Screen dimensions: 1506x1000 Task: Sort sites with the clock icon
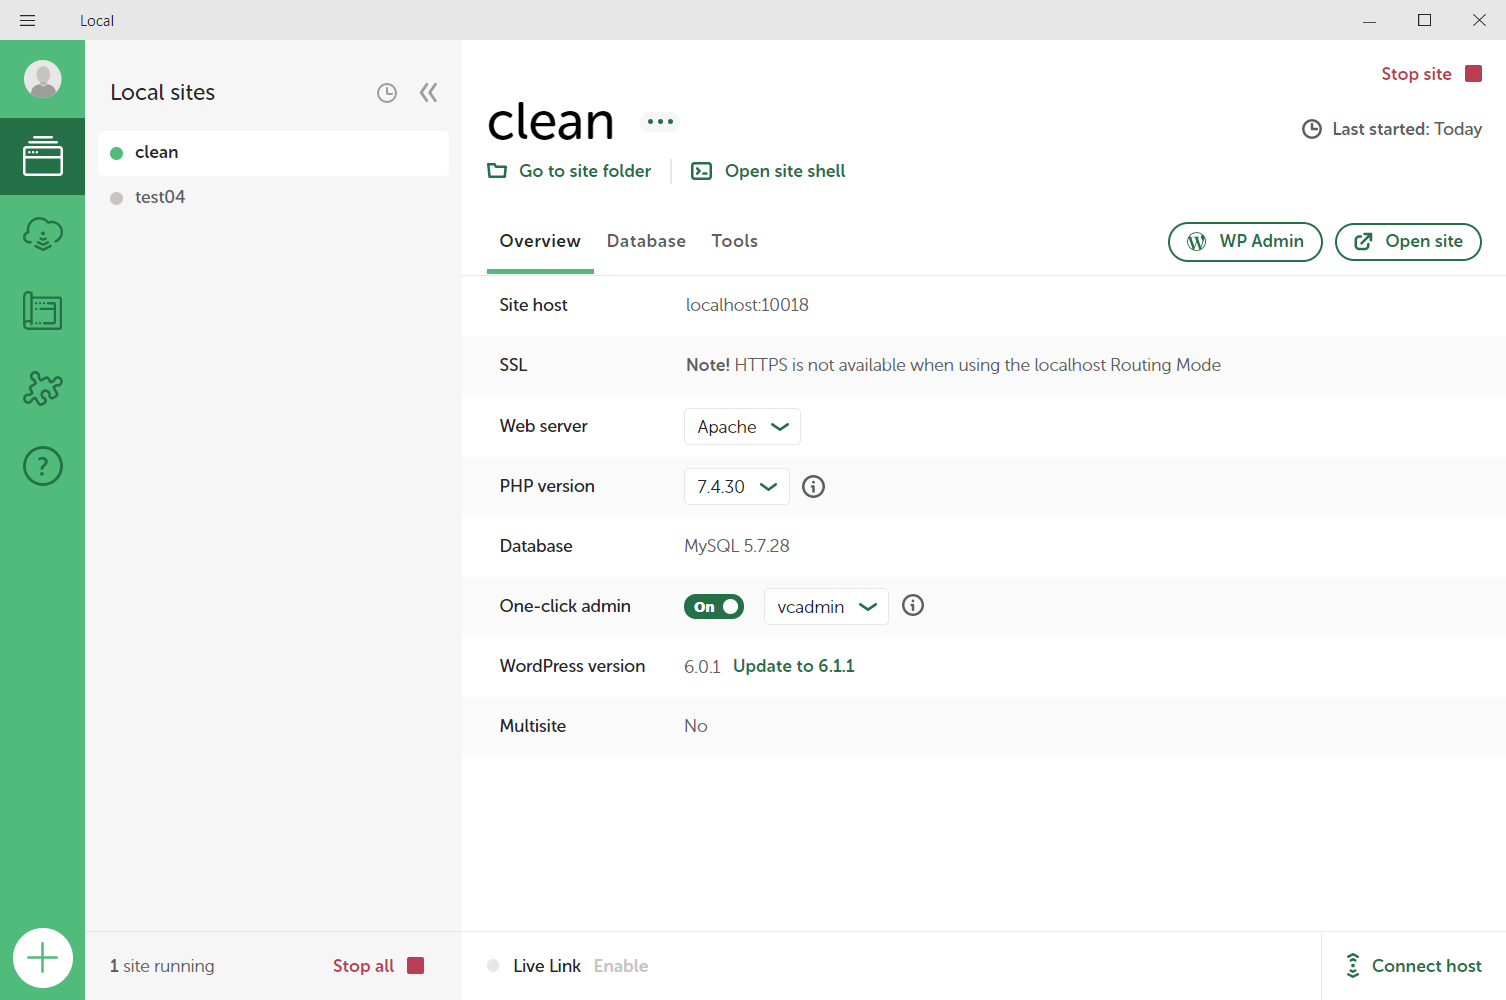(387, 93)
